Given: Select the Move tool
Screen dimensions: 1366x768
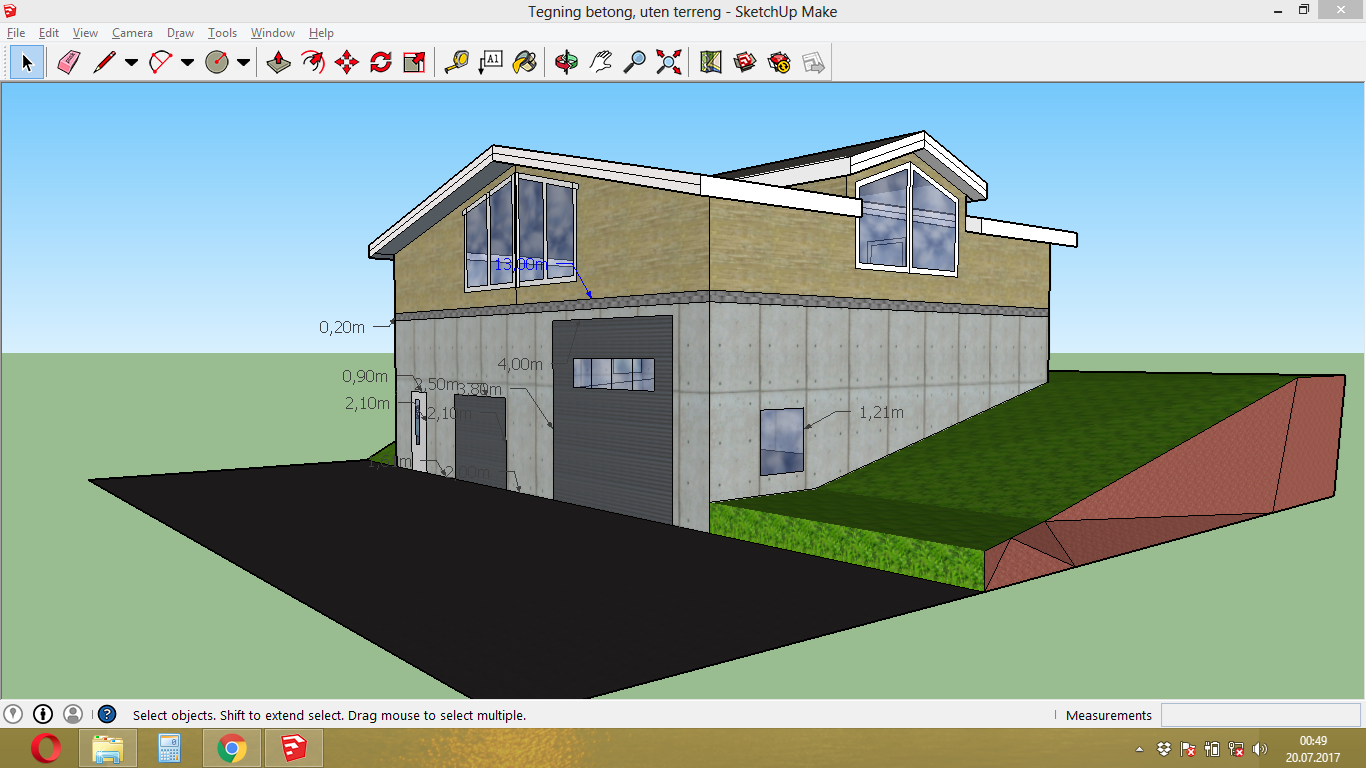Looking at the screenshot, I should tap(347, 63).
